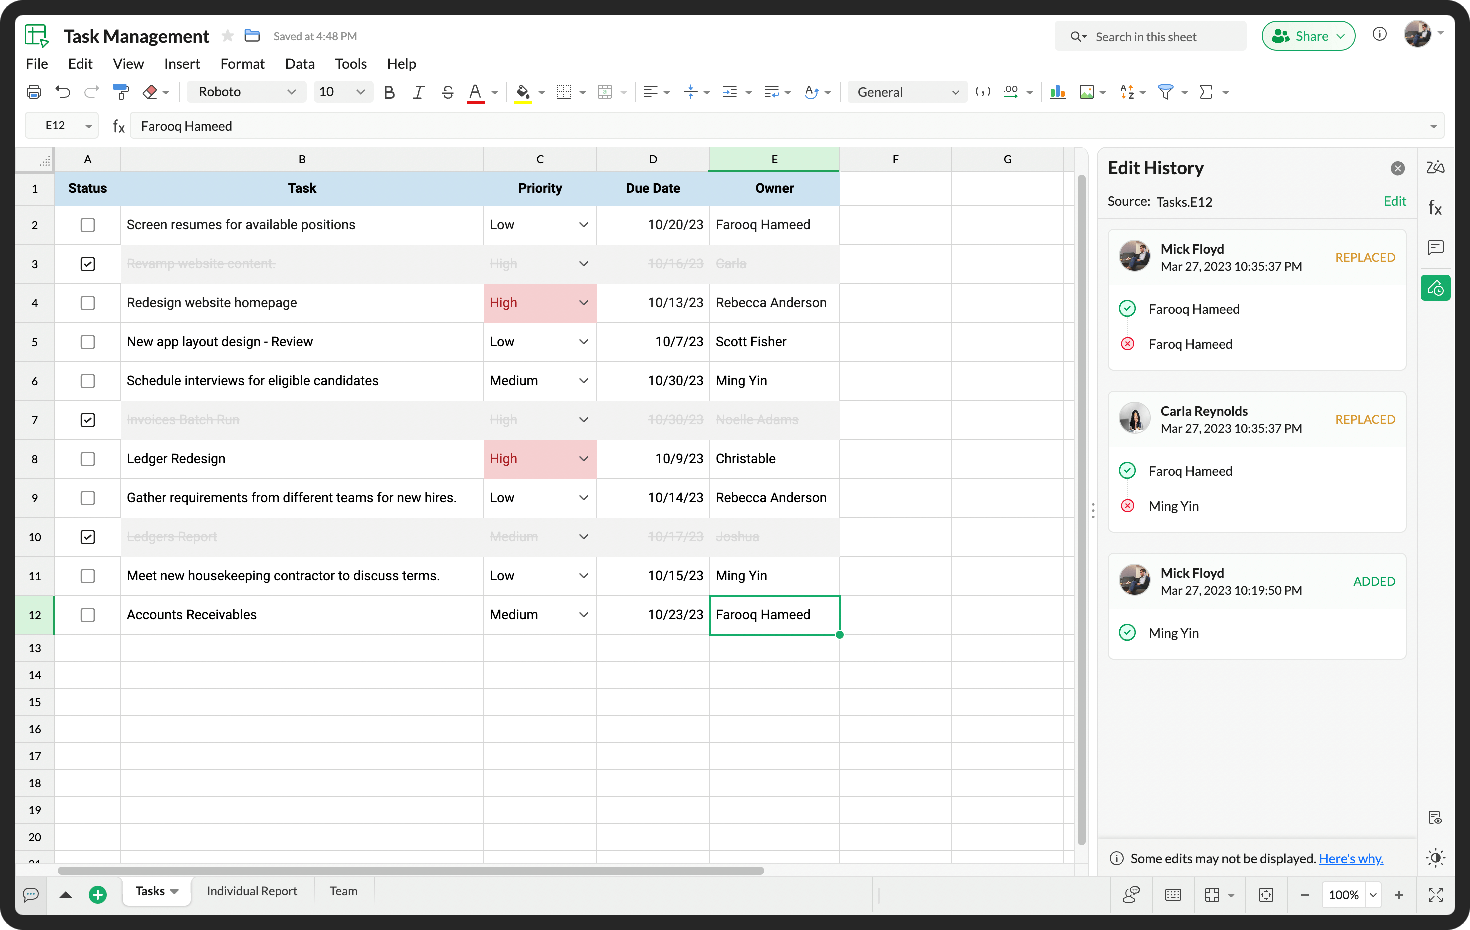
Task: Click the Redo arrow icon
Action: [91, 92]
